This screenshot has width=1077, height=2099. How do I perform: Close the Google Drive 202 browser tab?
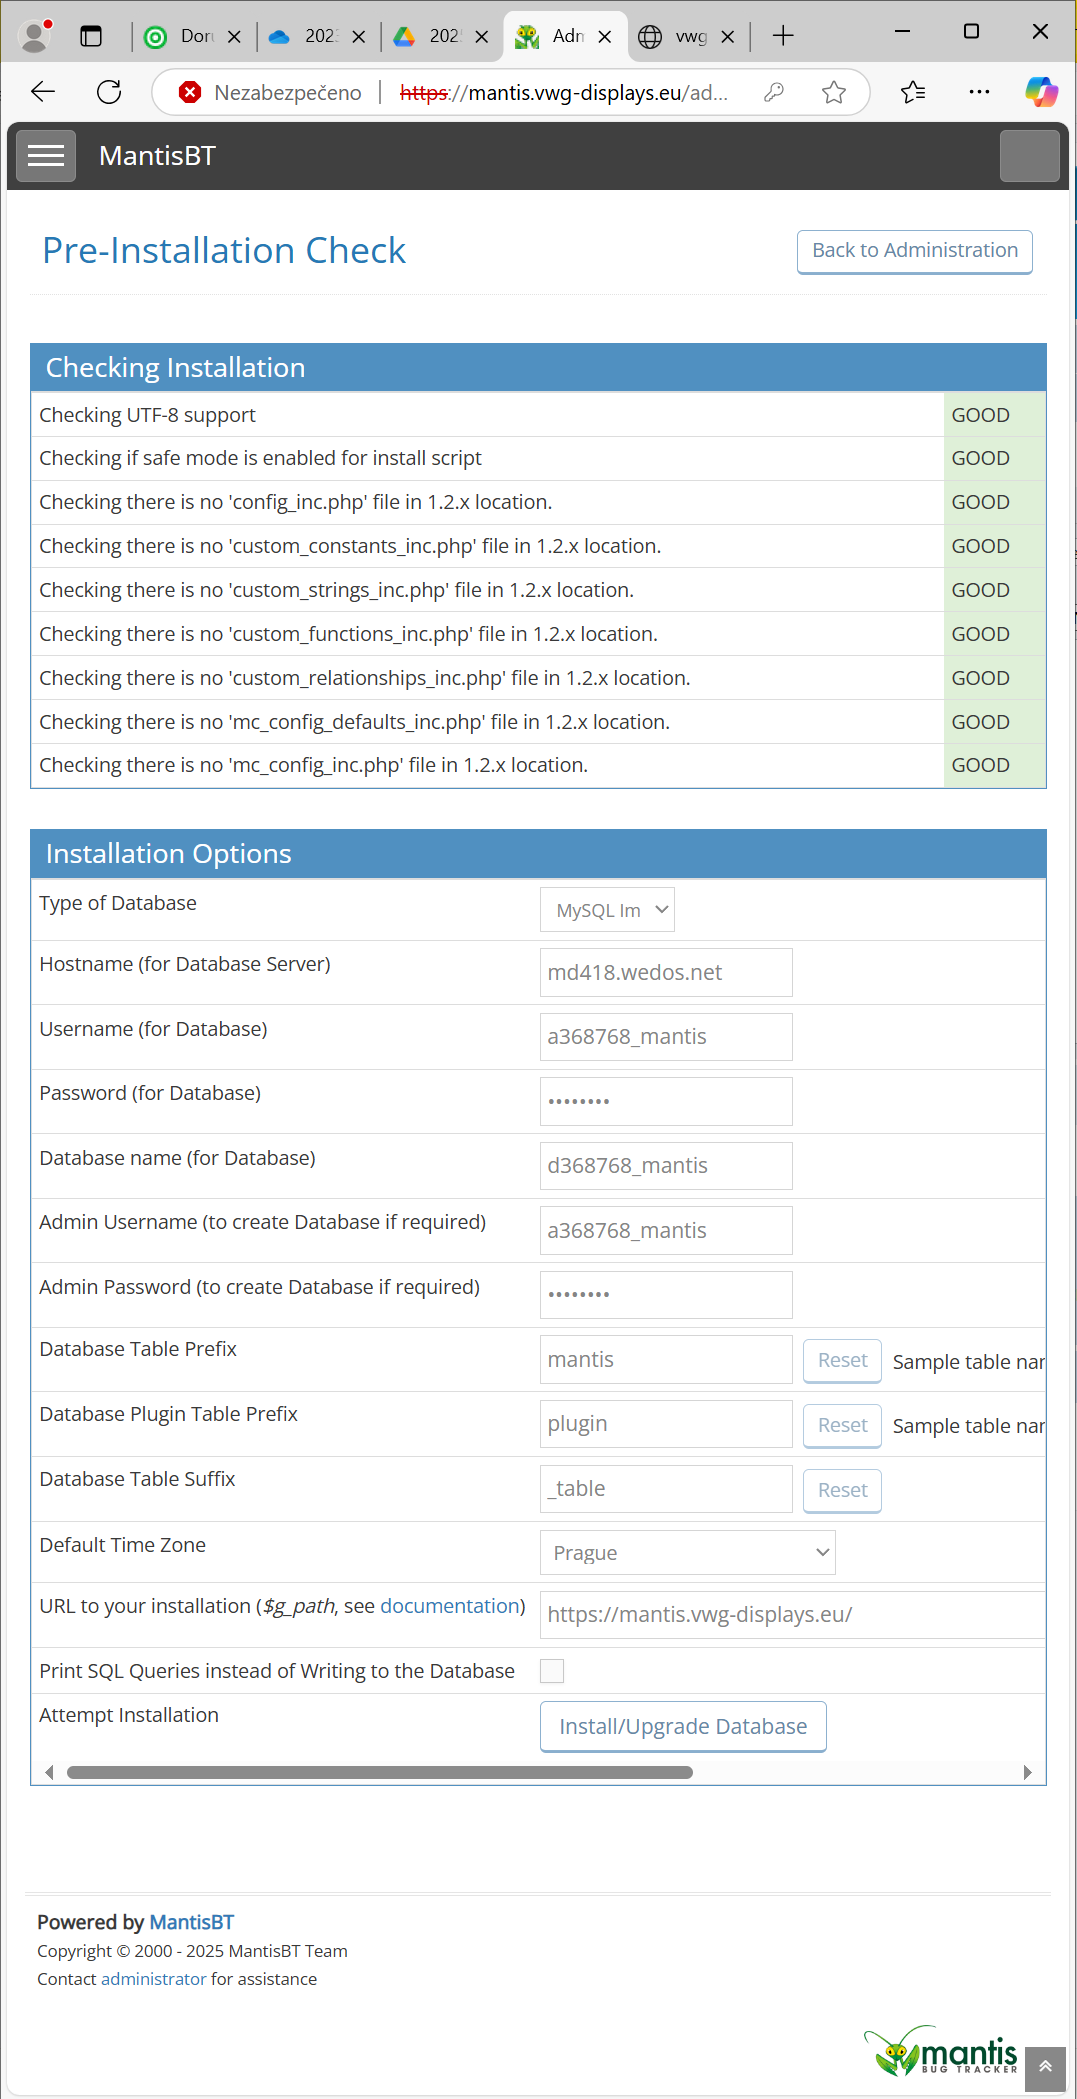482,37
